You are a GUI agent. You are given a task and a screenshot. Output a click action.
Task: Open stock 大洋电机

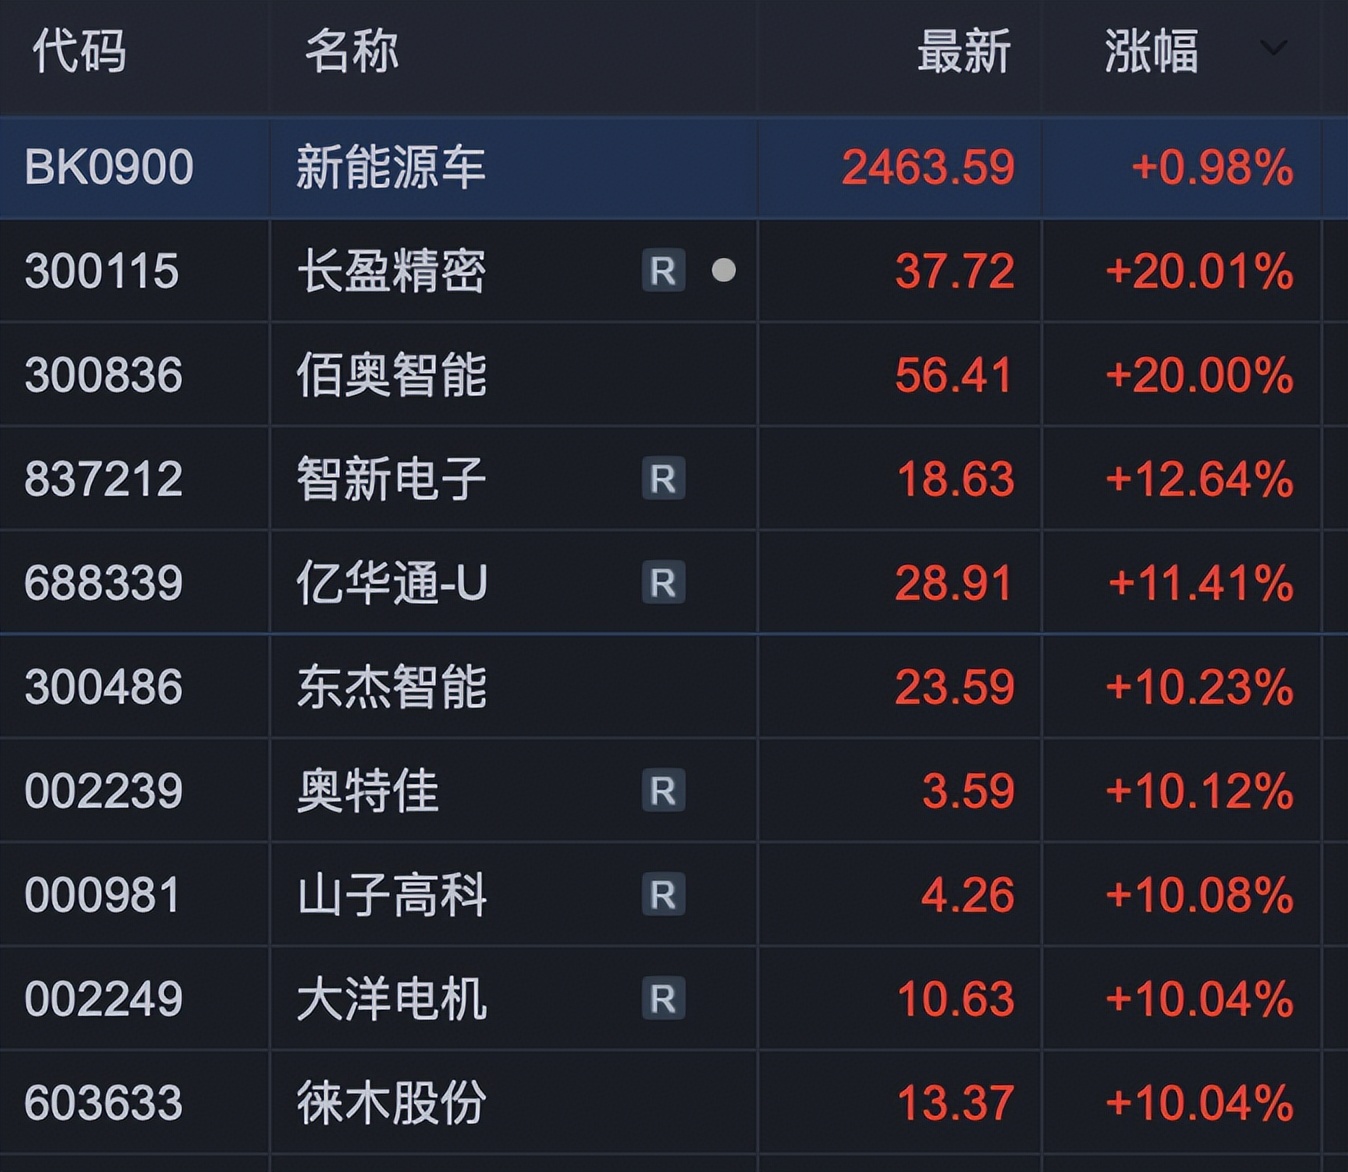point(391,999)
